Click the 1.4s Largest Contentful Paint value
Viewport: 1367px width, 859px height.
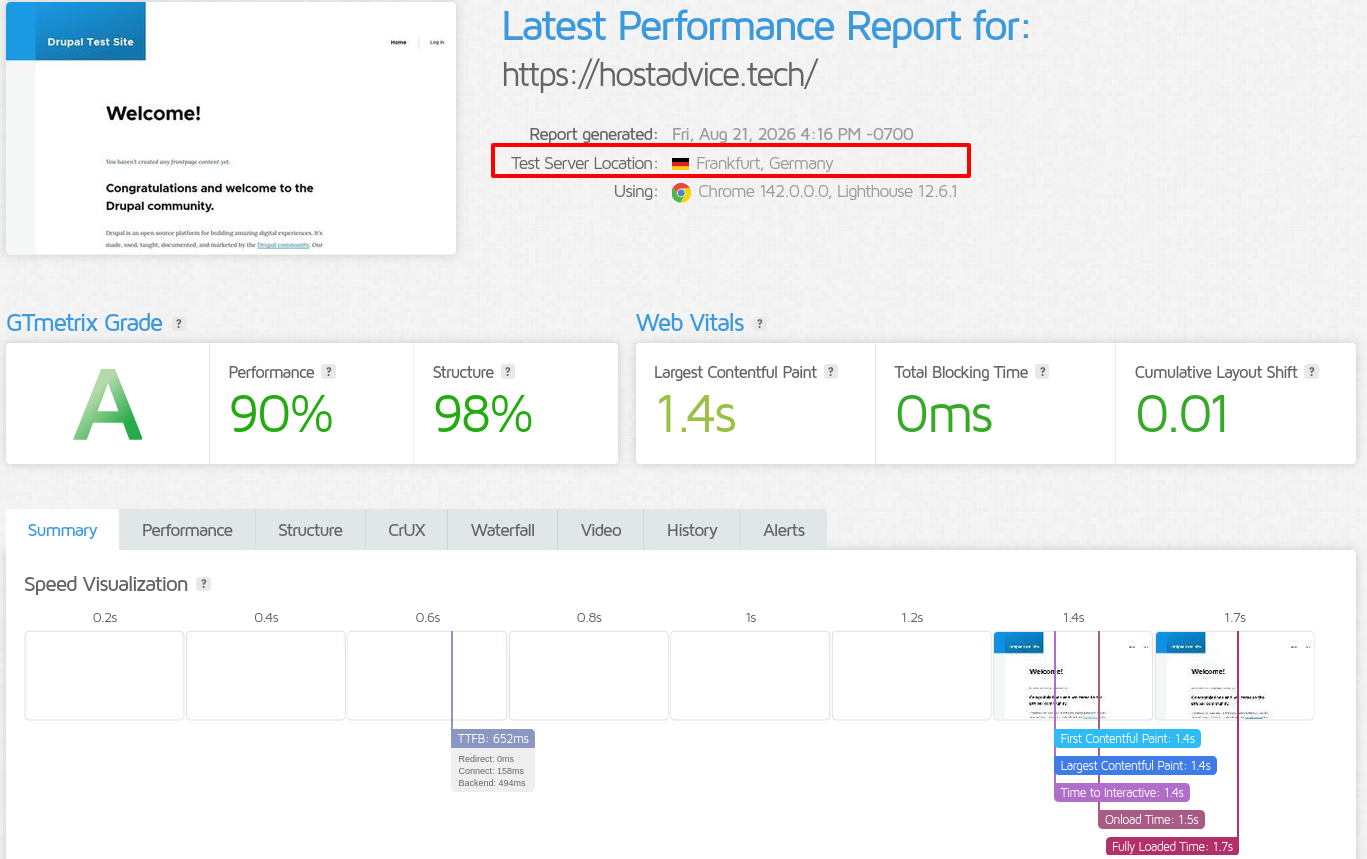(696, 414)
